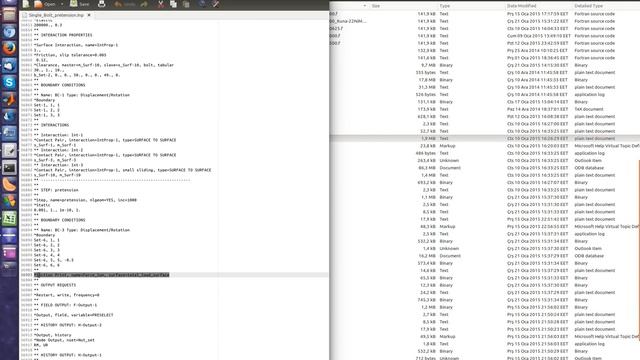640x360 pixels.
Task: Select the 526 bytes application log row
Action: 484,94
